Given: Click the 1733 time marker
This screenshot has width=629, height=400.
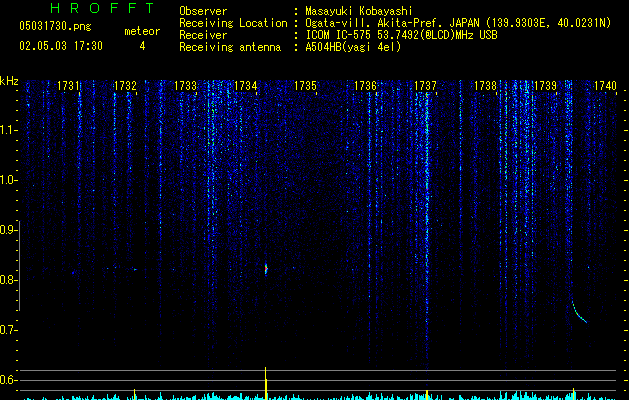Looking at the screenshot, I should [185, 86].
